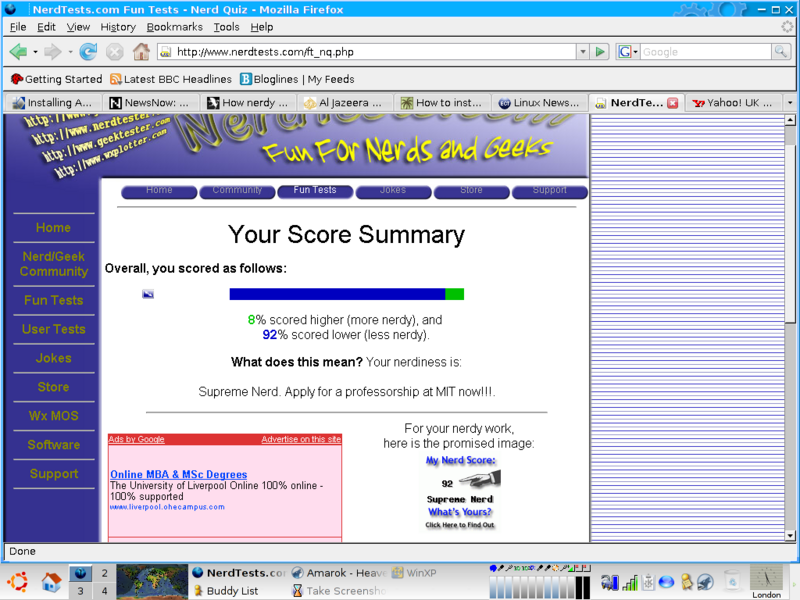The height and width of the screenshot is (600, 800).
Task: Open the Trash icon in the bottom panel
Action: click(x=732, y=582)
